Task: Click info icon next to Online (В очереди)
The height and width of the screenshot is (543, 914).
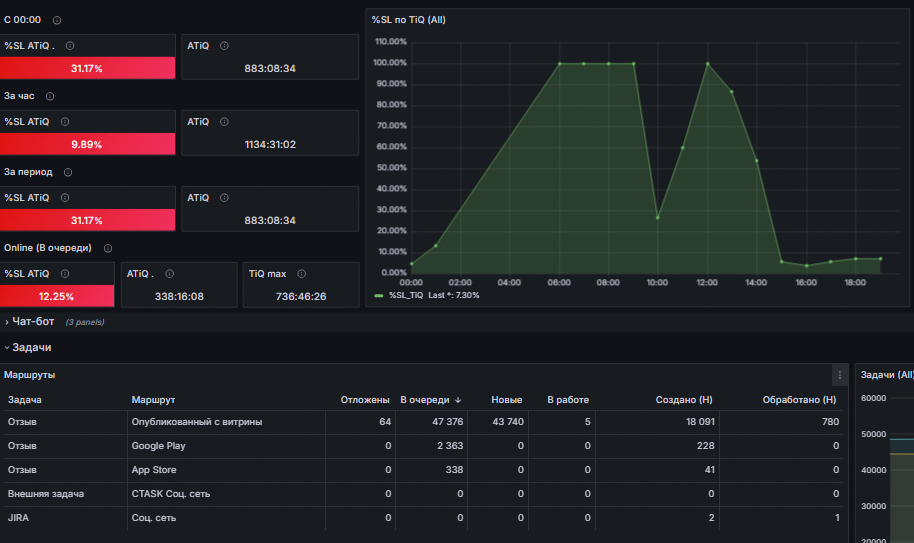Action: pos(108,248)
